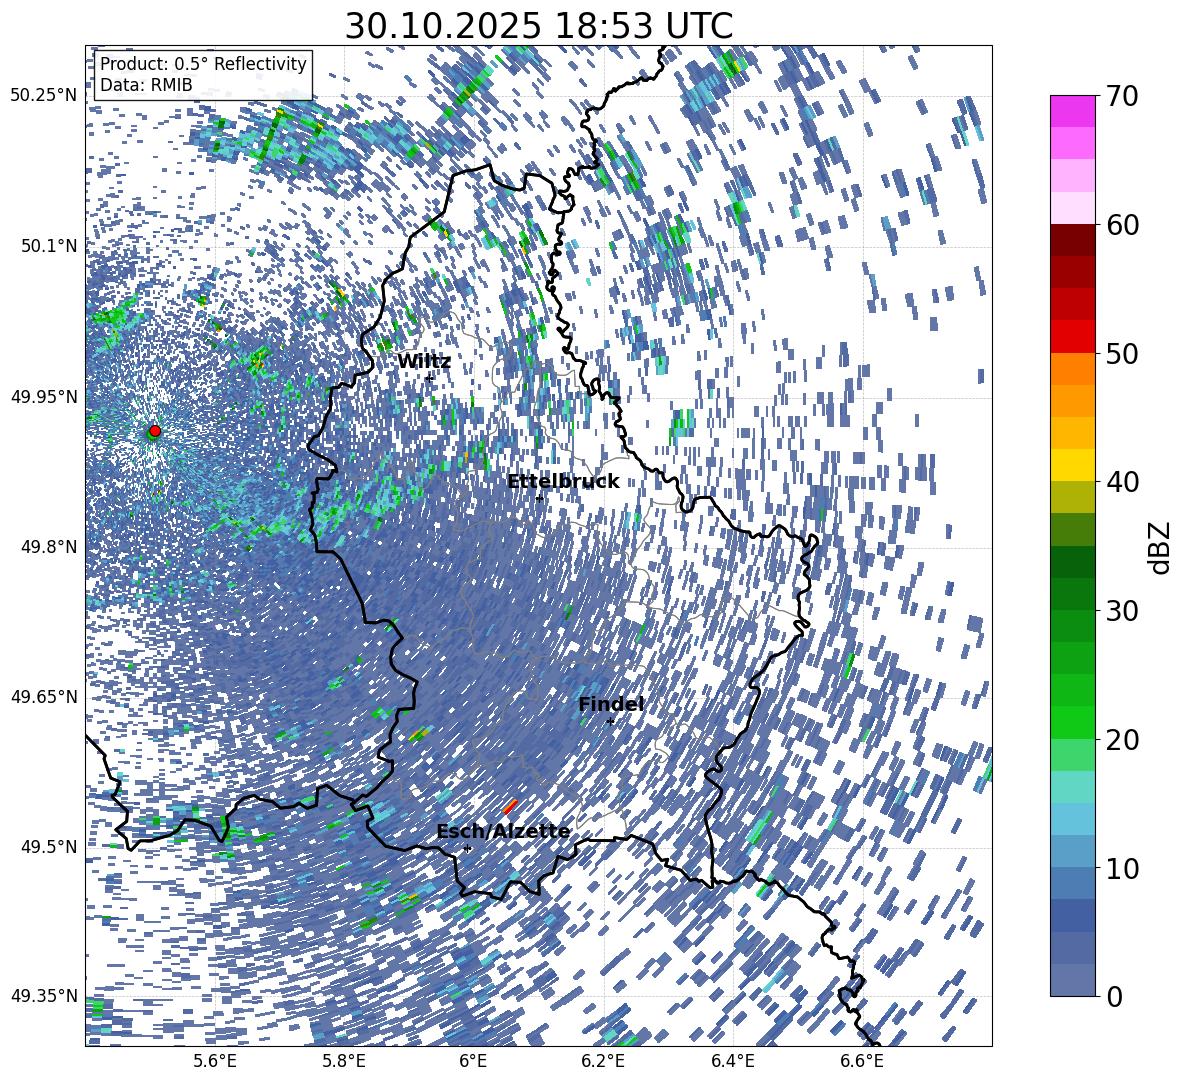This screenshot has width=1184, height=1081.
Task: Click the Product: 0.5° Reflectivity text
Action: click(x=203, y=63)
